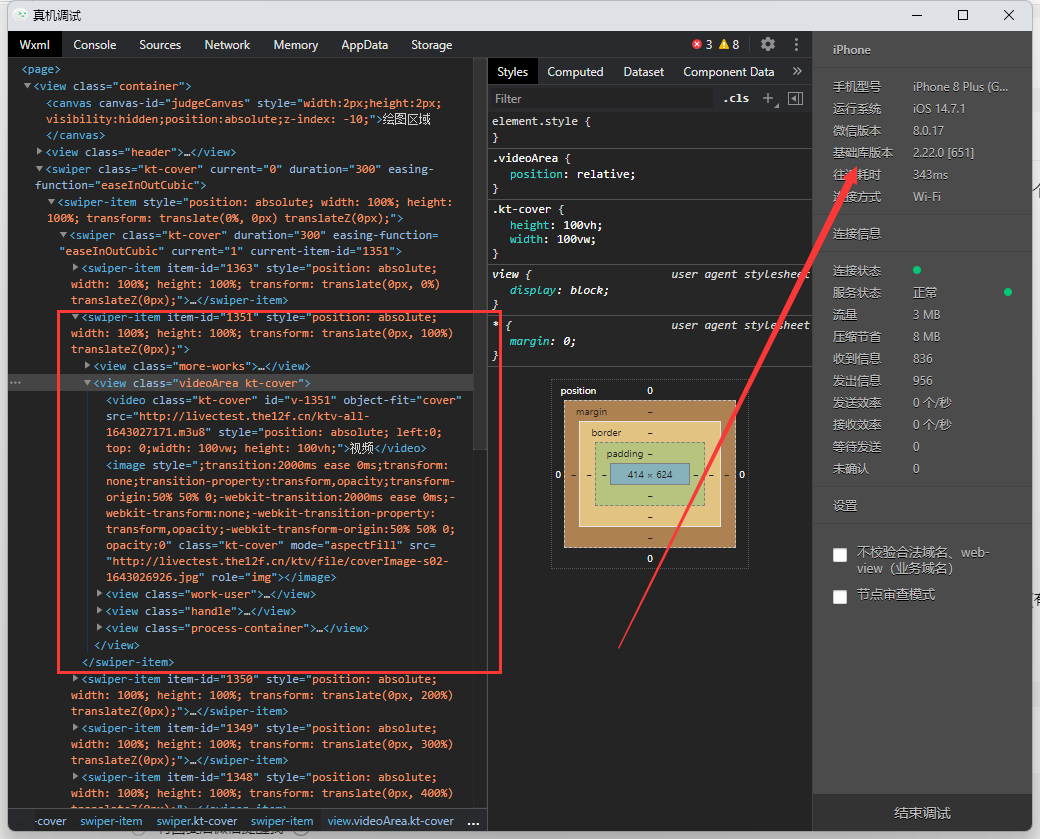
Task: Click the position: relative style value
Action: pos(606,174)
